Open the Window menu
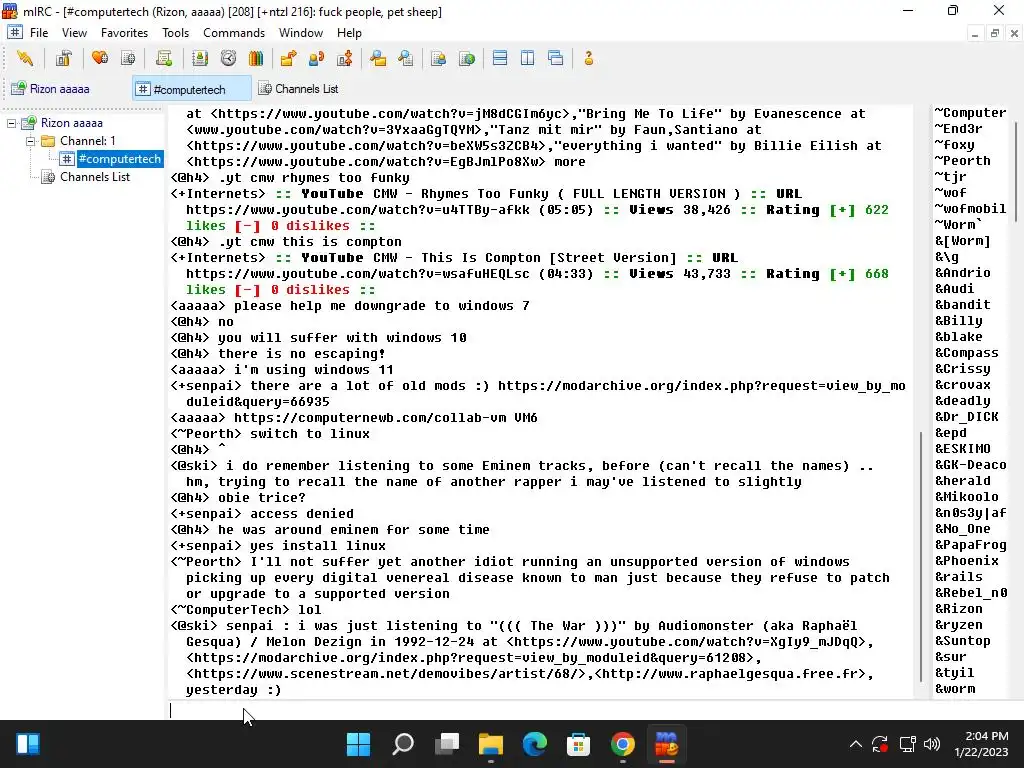This screenshot has height=768, width=1024. pyautogui.click(x=300, y=33)
